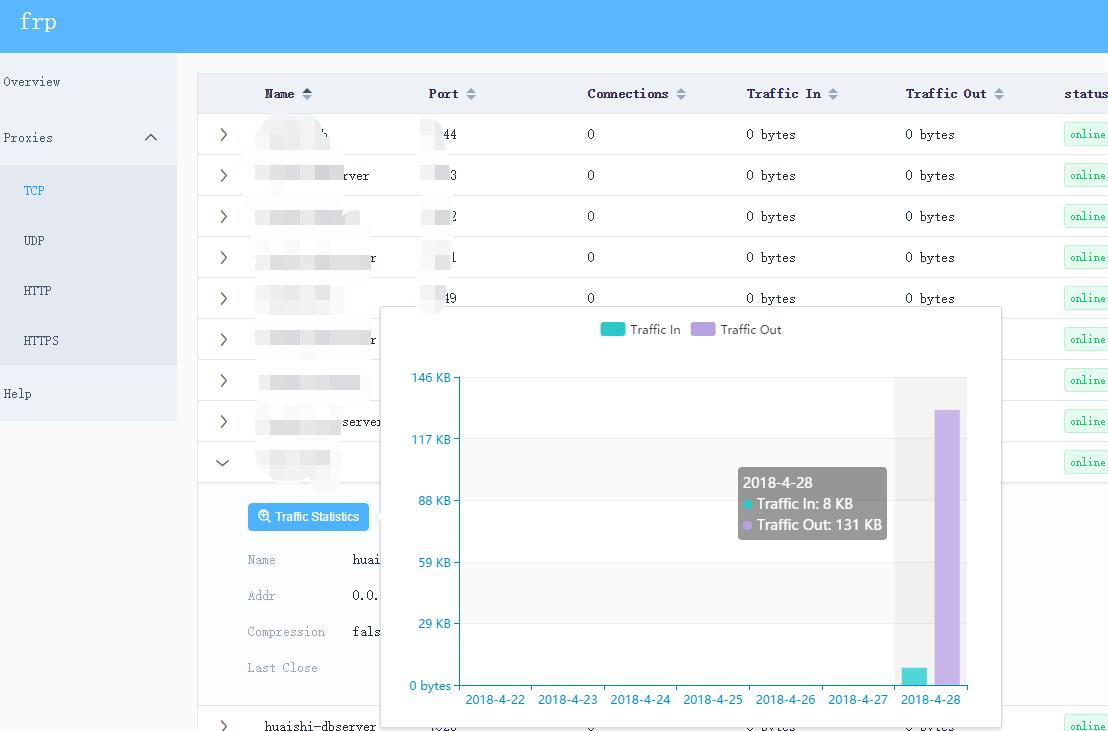Image resolution: width=1108 pixels, height=731 pixels.
Task: Click the Last Close detail label
Action: tap(283, 668)
